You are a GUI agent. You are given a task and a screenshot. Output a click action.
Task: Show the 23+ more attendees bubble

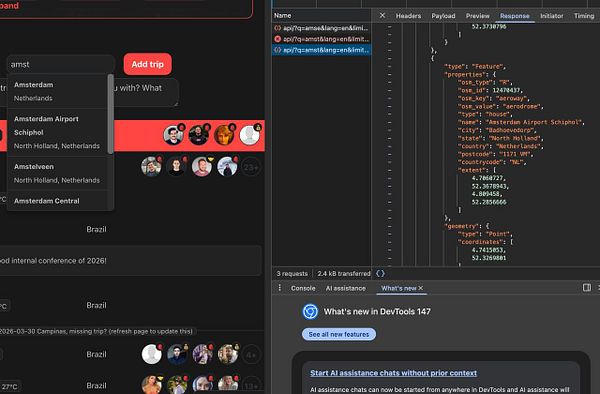pyautogui.click(x=251, y=167)
